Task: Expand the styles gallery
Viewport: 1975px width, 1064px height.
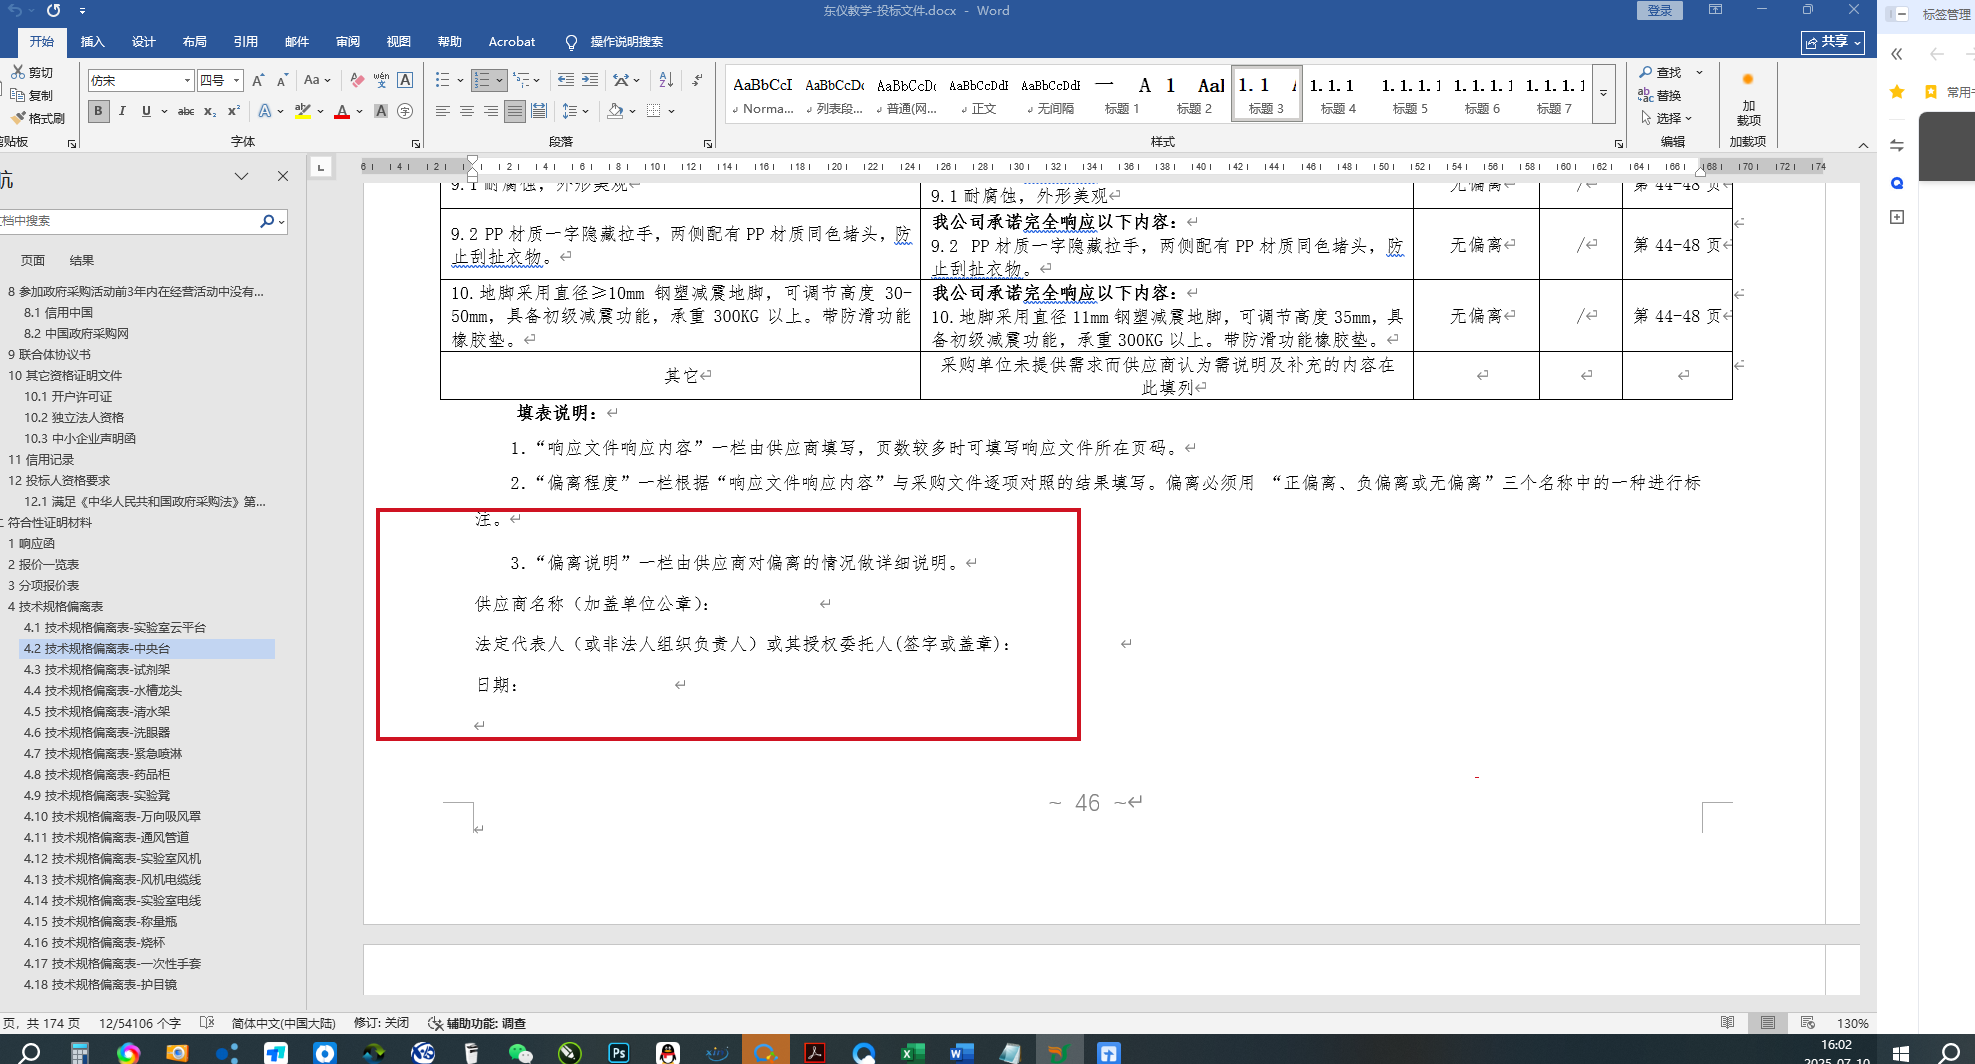Action: click(x=1603, y=93)
